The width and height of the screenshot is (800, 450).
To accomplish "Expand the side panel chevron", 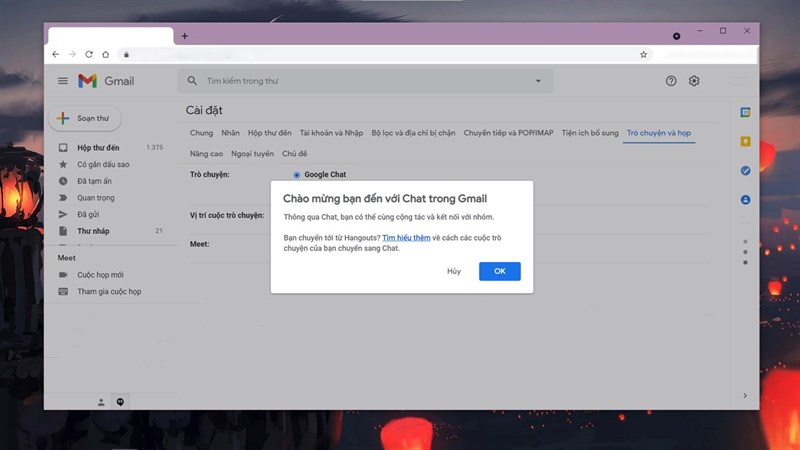I will pos(745,395).
